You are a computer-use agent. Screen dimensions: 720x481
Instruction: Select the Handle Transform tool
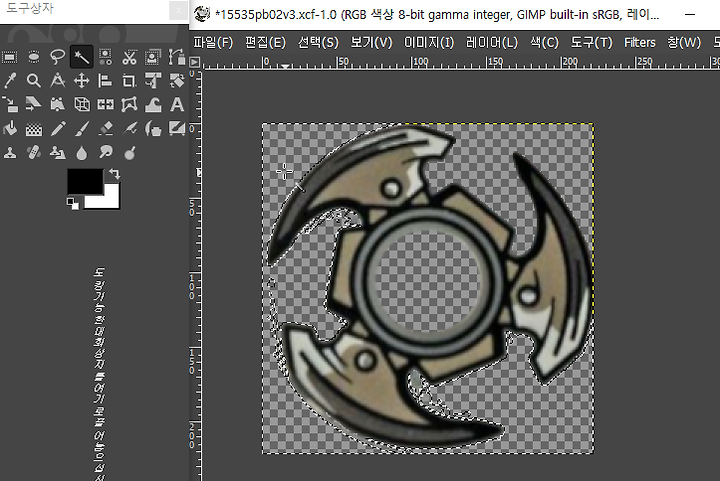click(x=57, y=105)
